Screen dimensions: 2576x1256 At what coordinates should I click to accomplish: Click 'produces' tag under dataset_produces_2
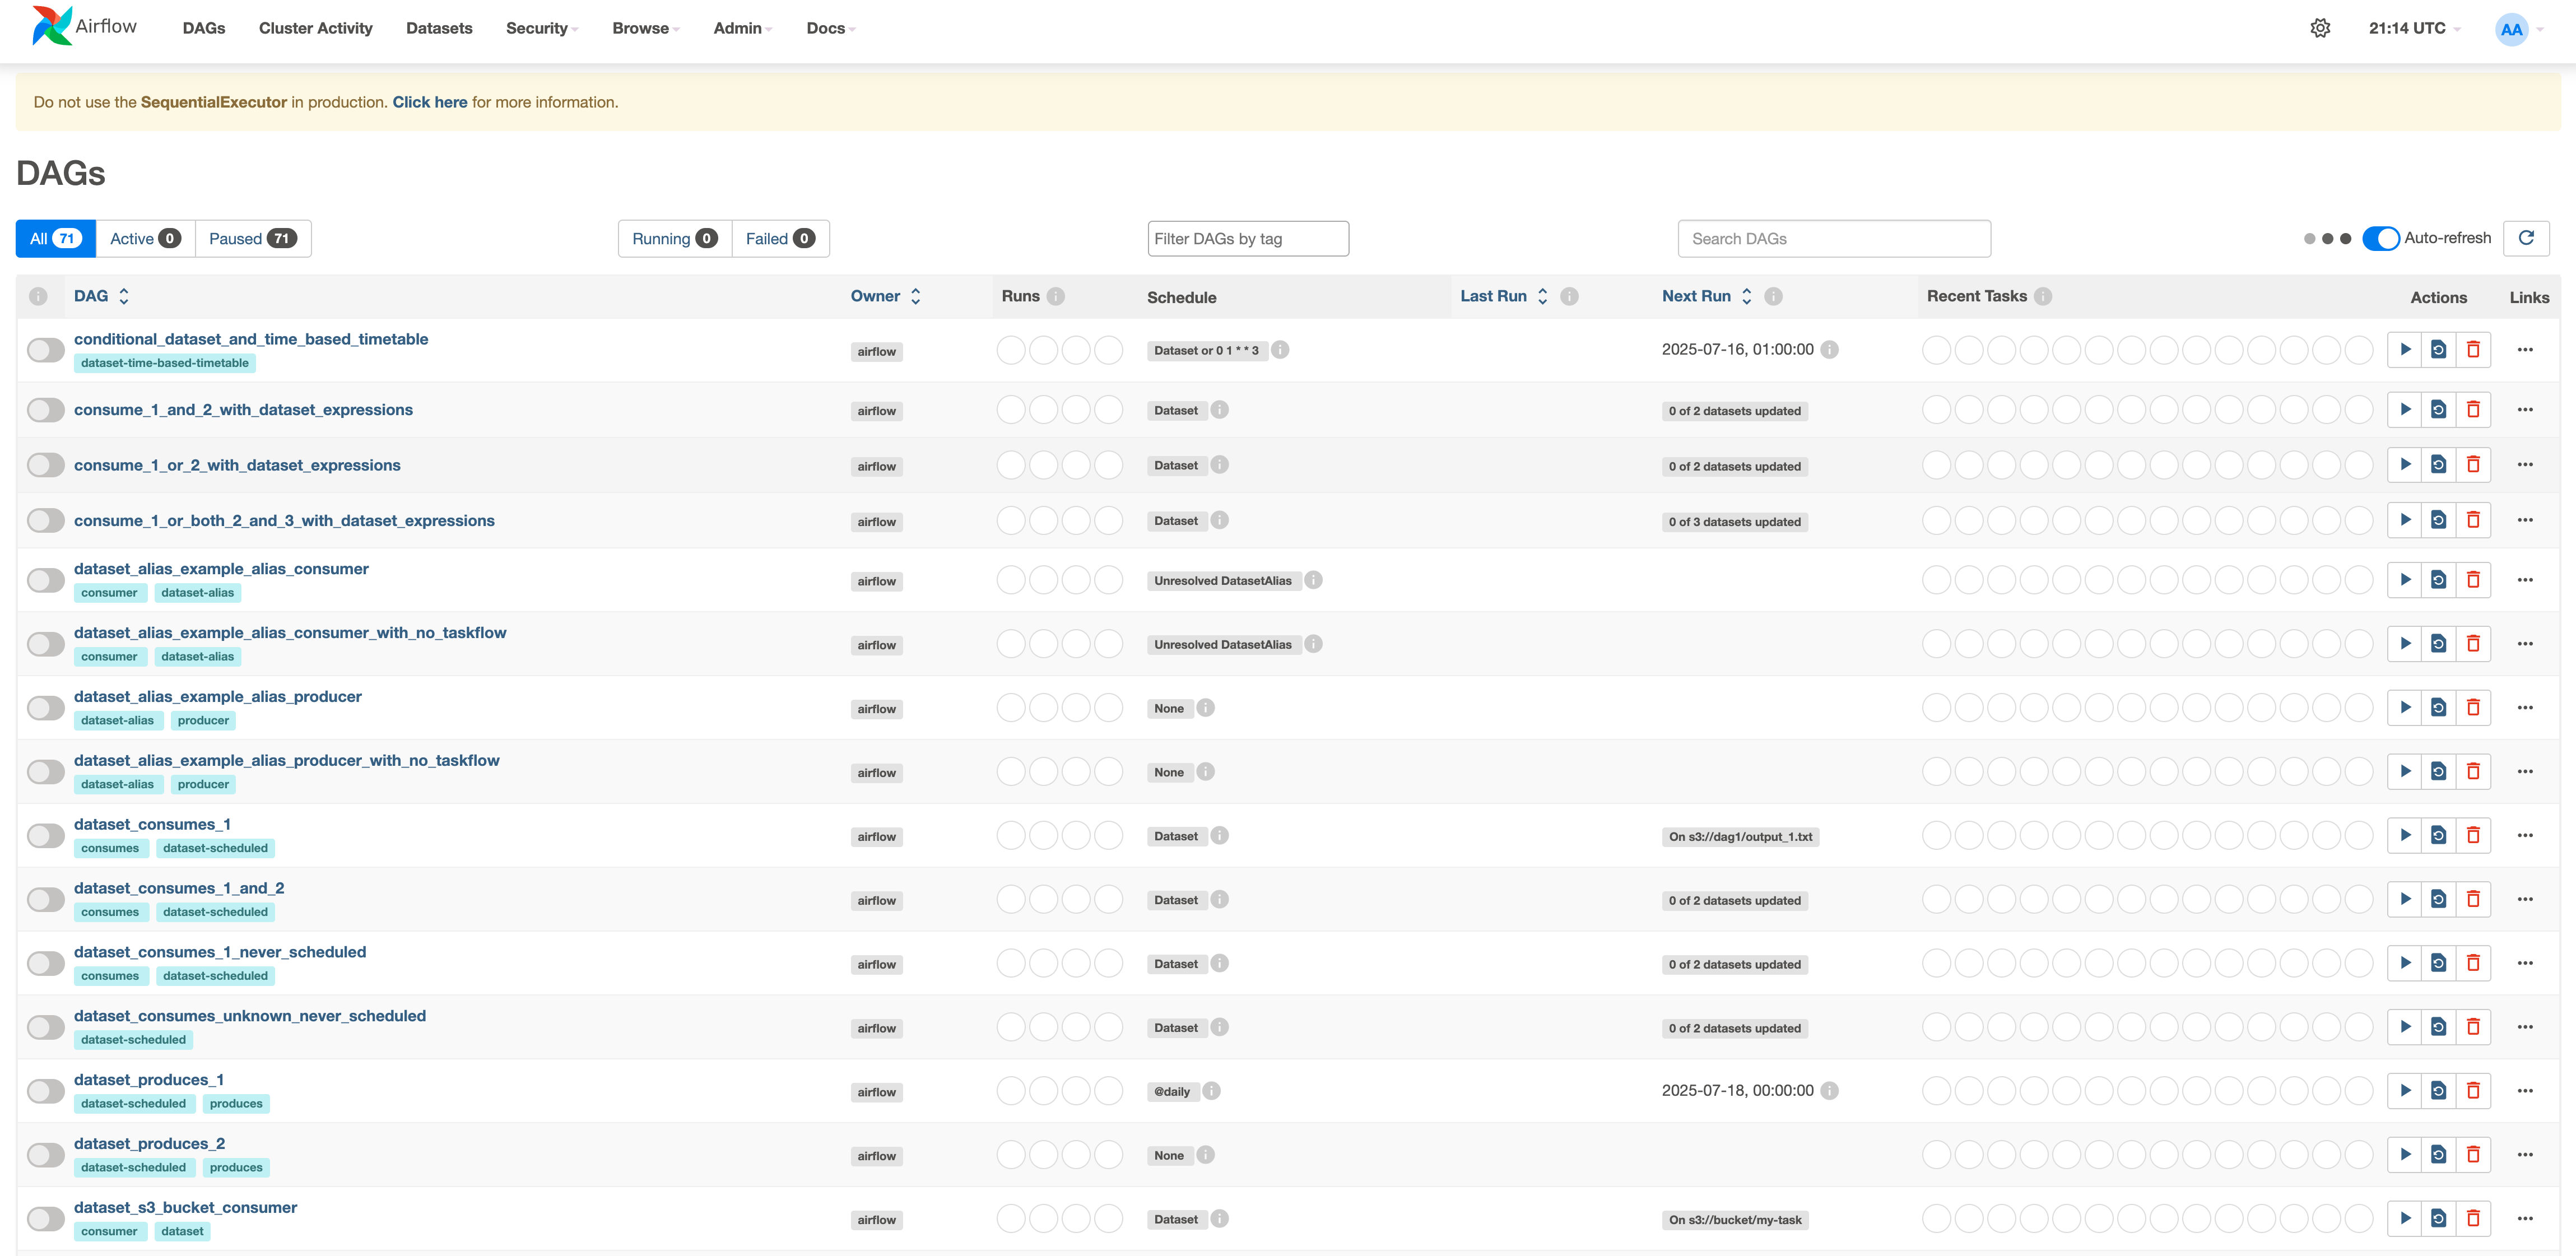click(236, 1167)
